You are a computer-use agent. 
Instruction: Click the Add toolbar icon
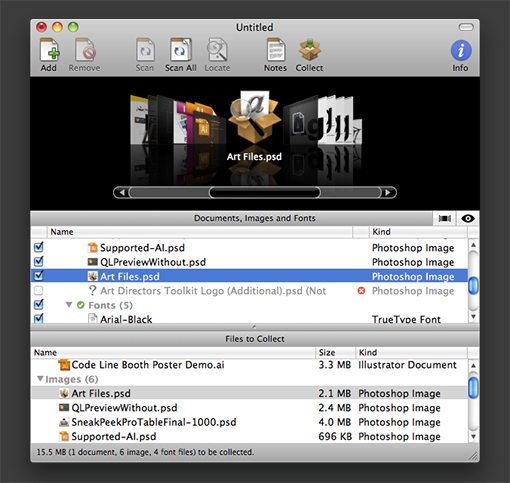(x=50, y=50)
